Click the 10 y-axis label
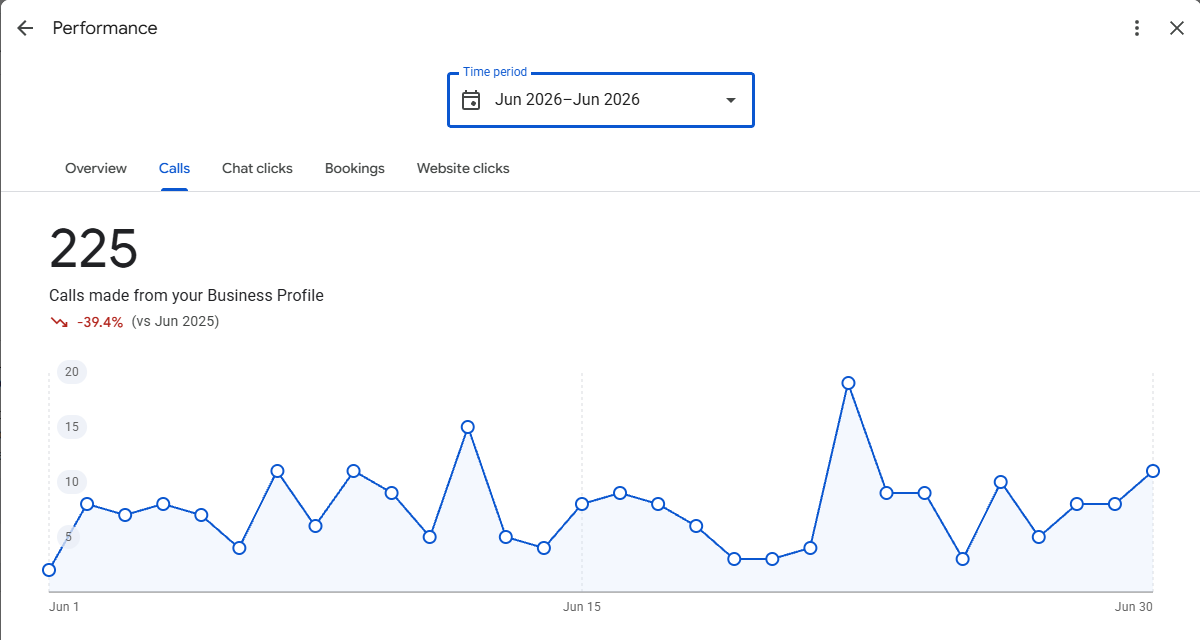This screenshot has height=640, width=1200. tap(72, 482)
